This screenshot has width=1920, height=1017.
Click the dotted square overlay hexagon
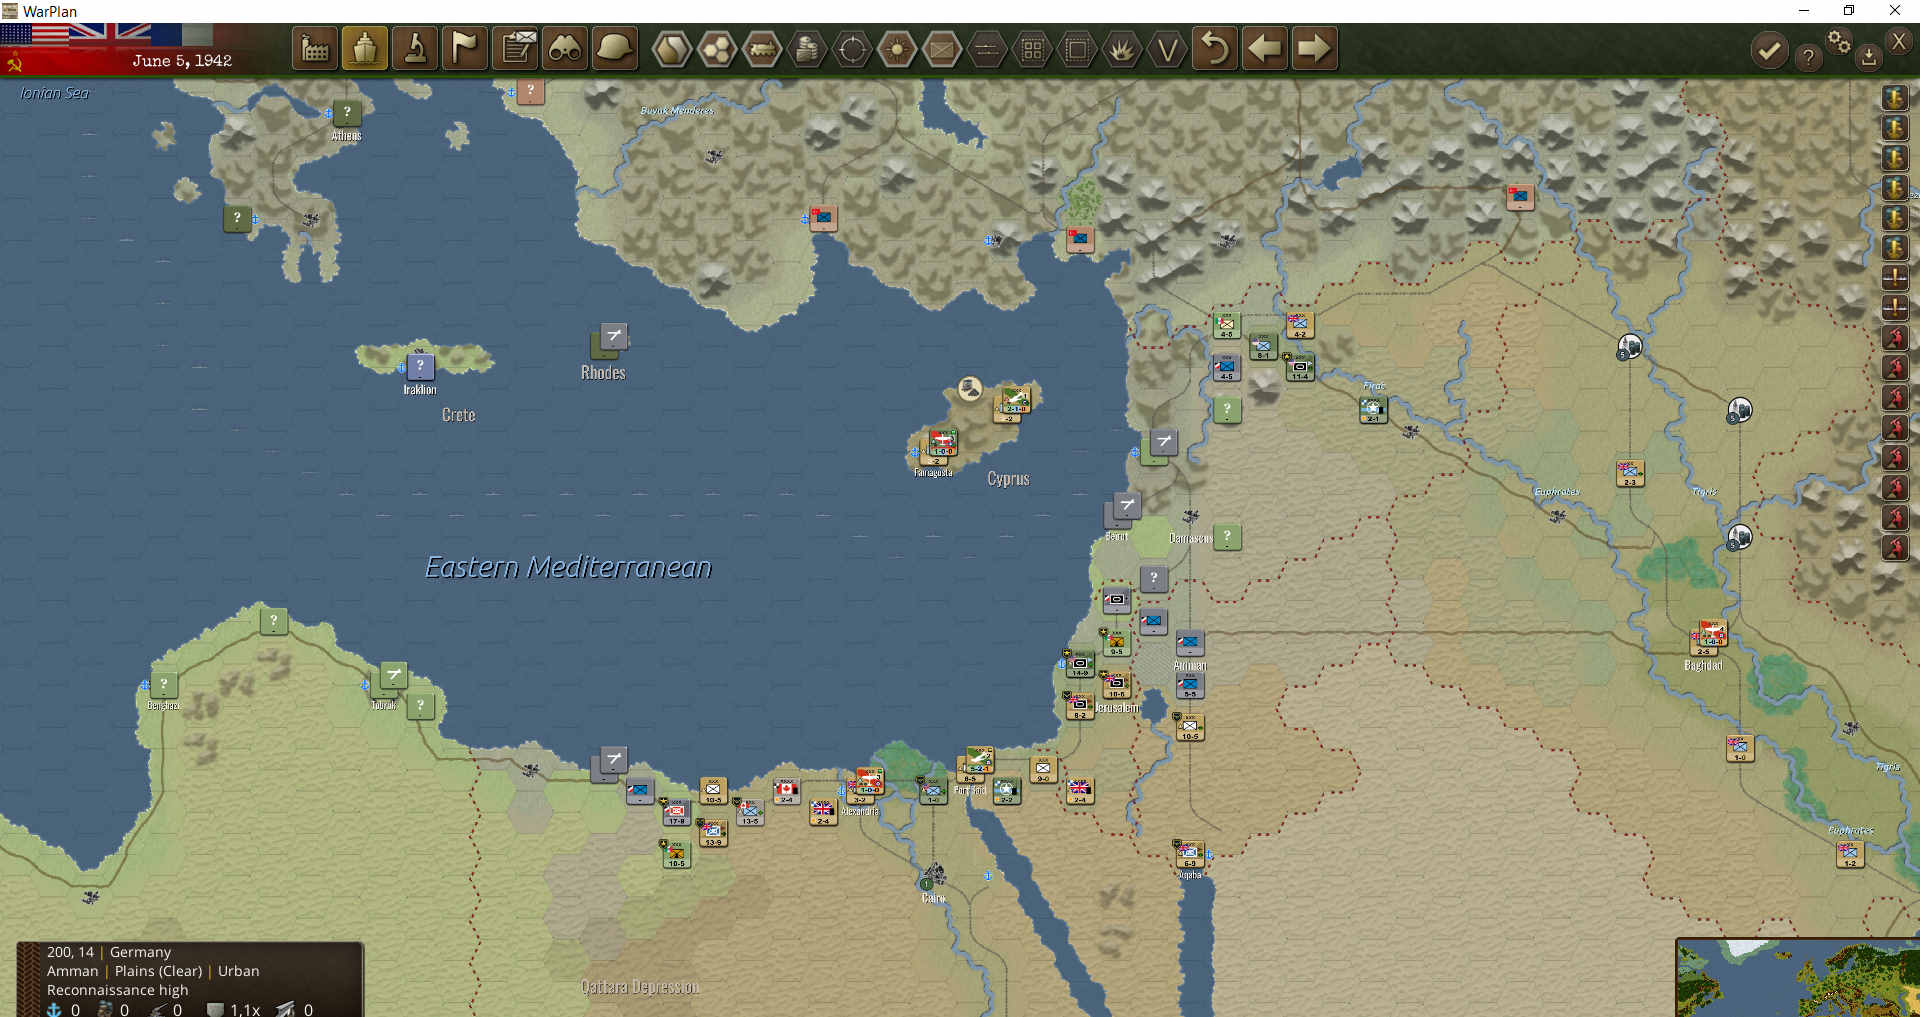click(x=1077, y=49)
